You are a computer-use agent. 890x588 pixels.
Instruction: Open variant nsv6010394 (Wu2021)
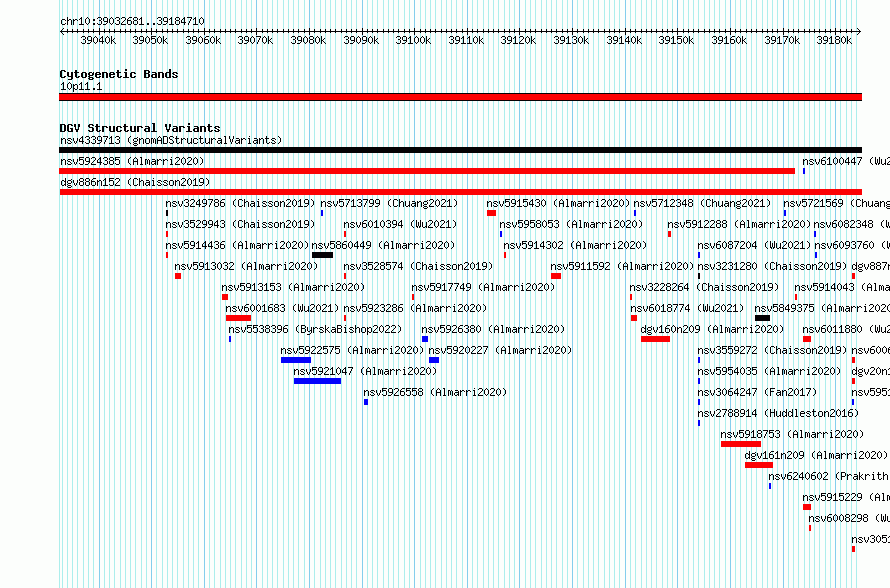(400, 224)
